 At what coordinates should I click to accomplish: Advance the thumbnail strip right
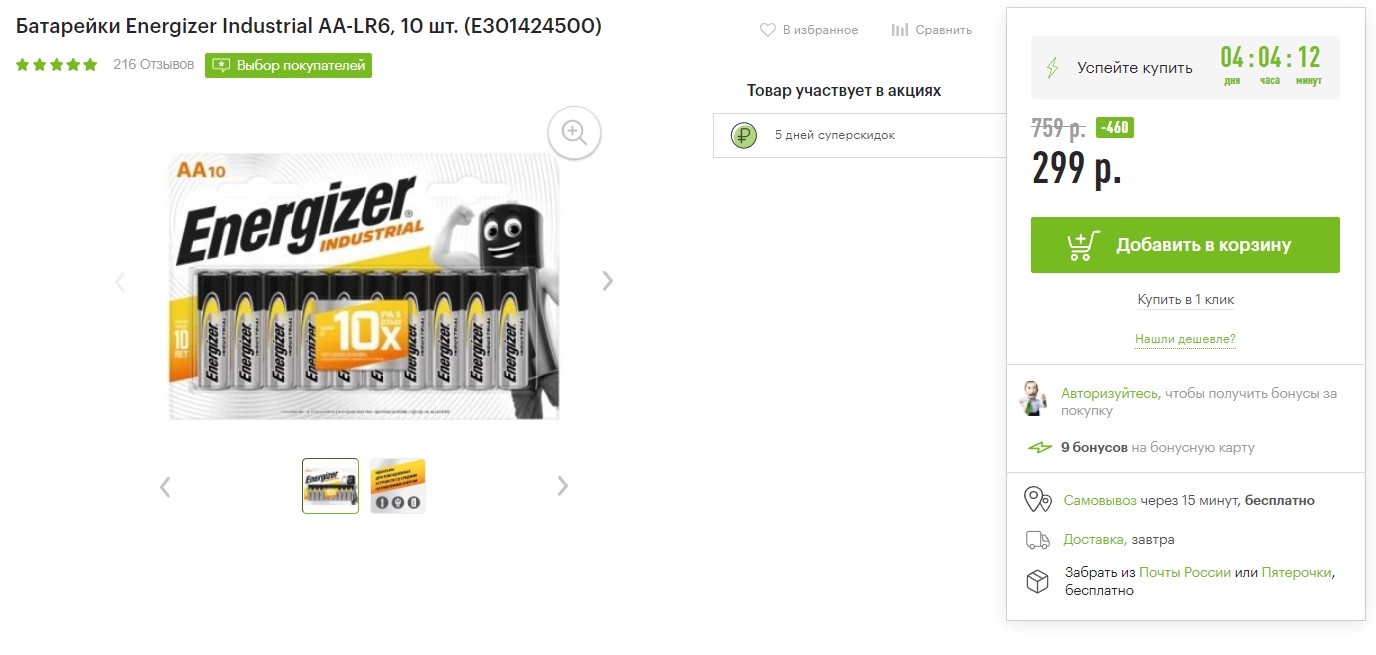coord(563,486)
